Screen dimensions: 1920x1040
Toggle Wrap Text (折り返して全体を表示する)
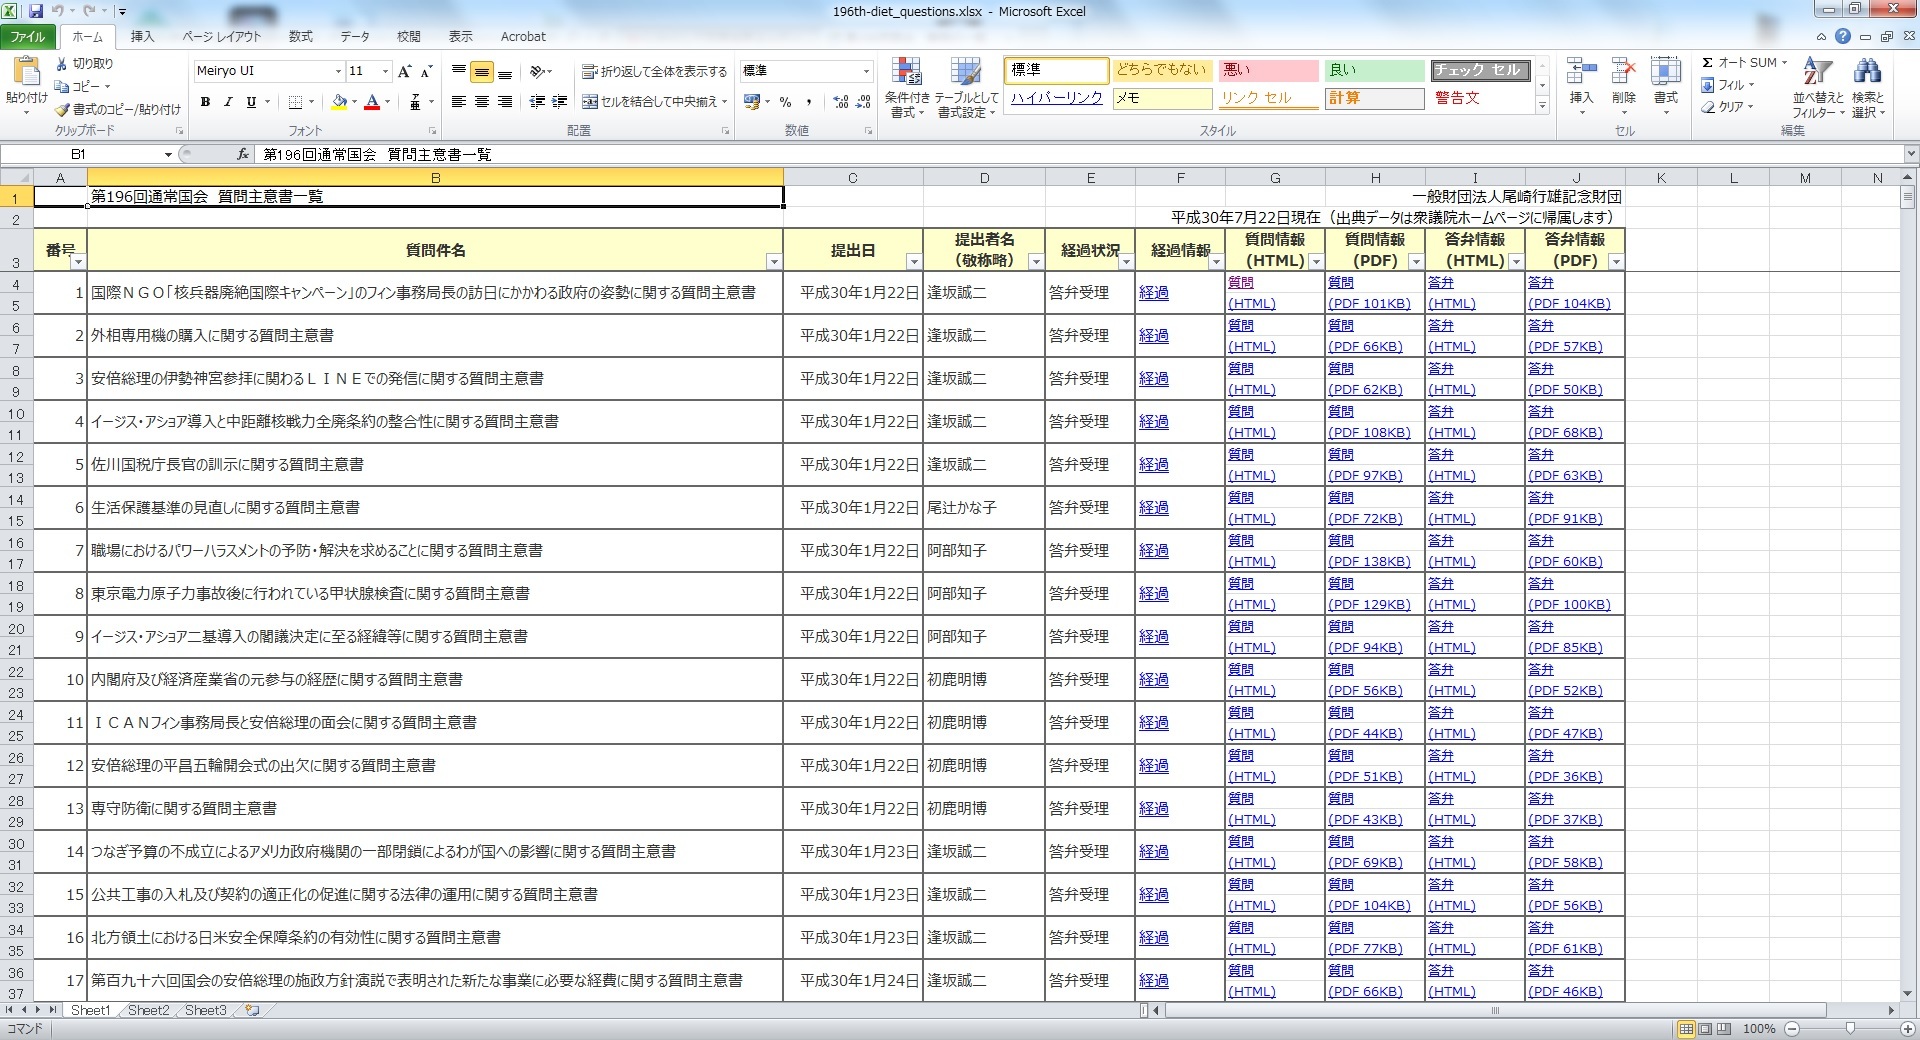coord(655,72)
